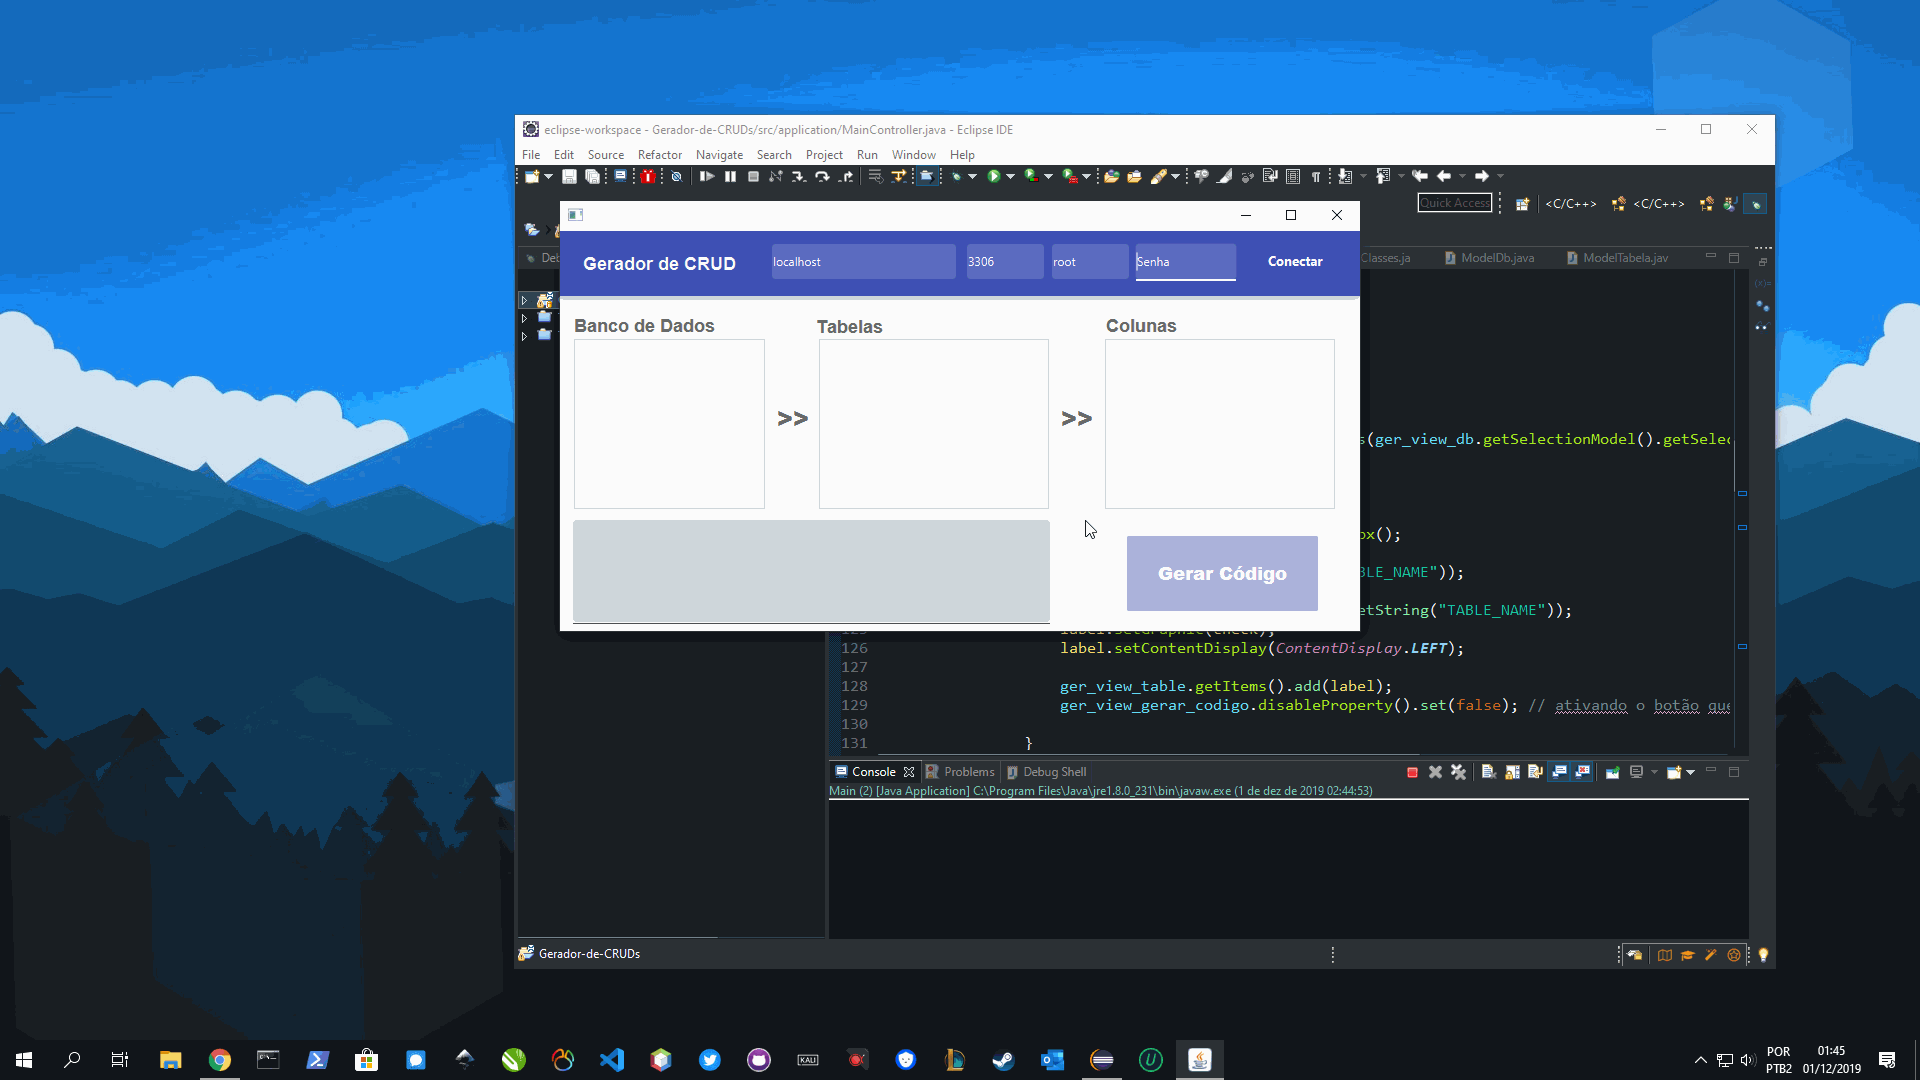The image size is (1920, 1080).
Task: Click the Conectar button
Action: [1295, 262]
